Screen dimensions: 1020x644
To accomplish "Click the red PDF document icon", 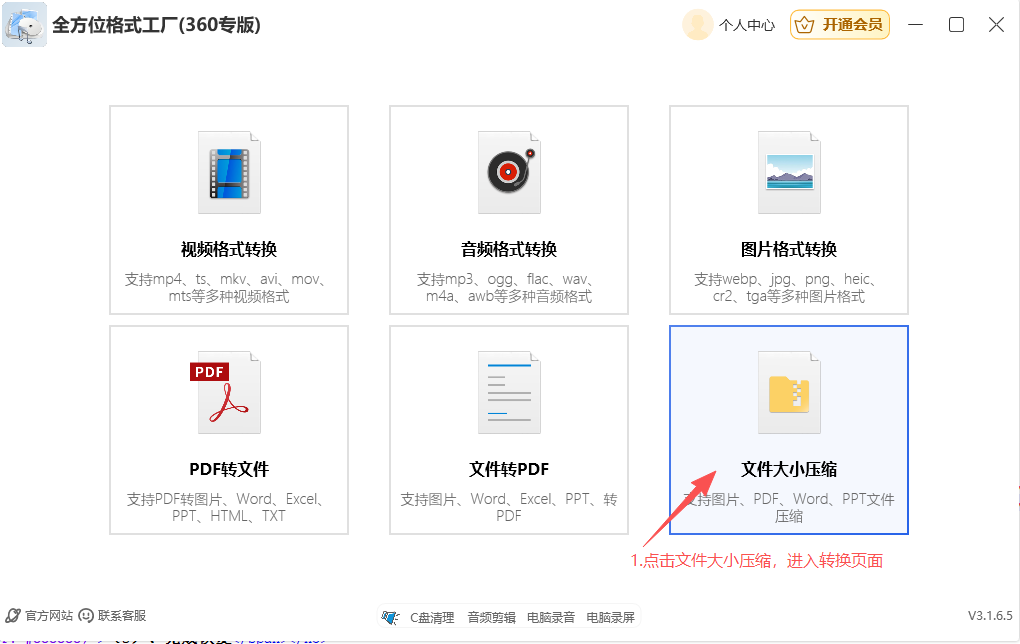I will click(227, 391).
